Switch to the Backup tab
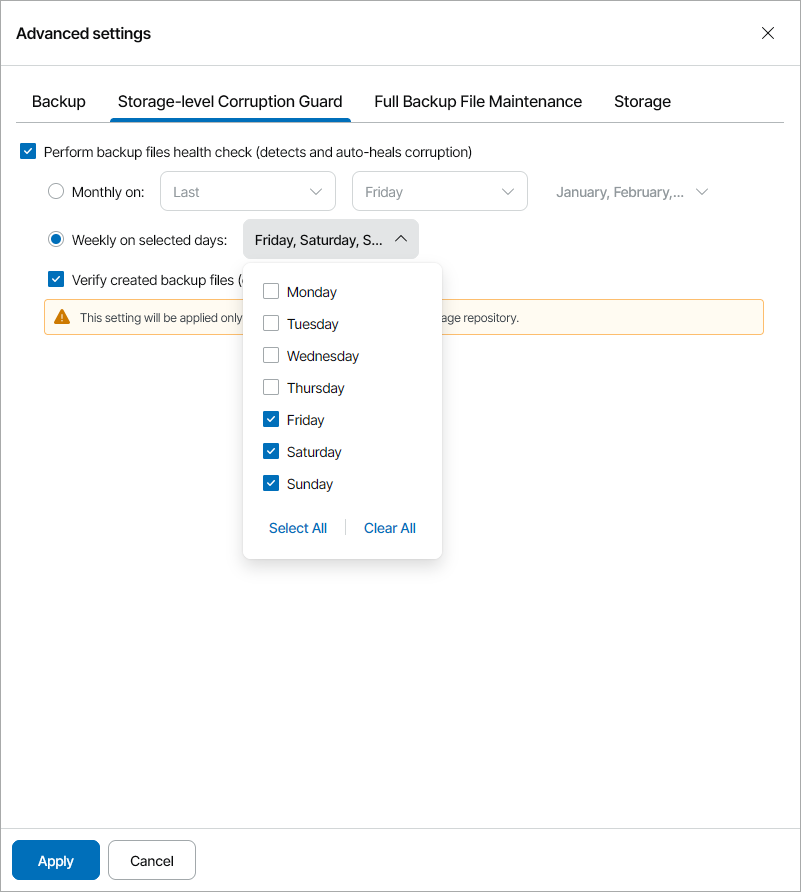The height and width of the screenshot is (892, 801). 59,102
